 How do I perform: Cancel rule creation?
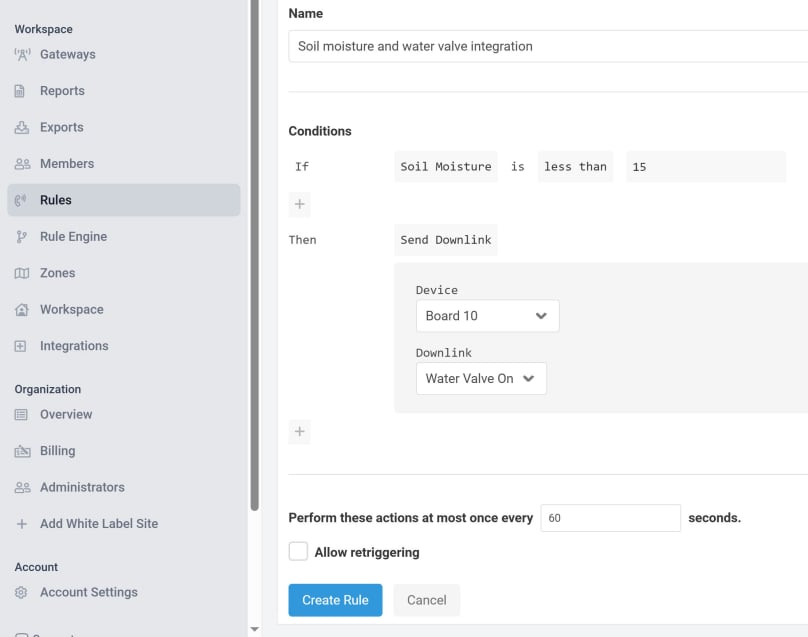click(x=427, y=600)
